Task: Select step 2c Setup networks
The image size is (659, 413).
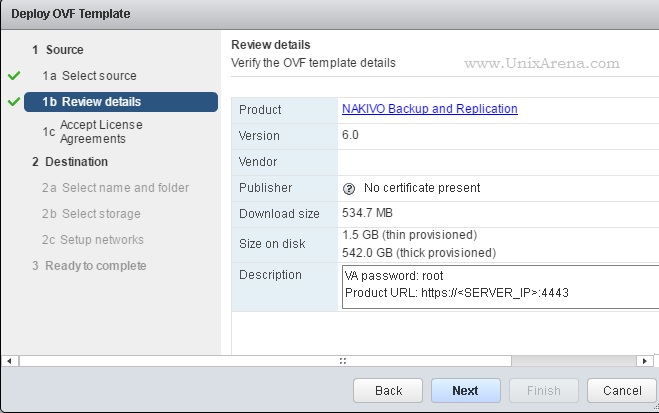Action: (92, 240)
